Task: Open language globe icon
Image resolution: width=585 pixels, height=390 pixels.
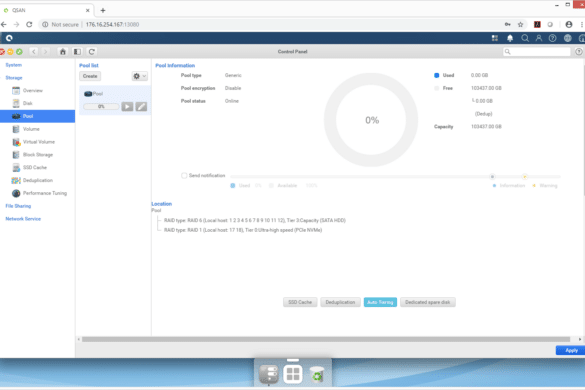Action: [567, 38]
